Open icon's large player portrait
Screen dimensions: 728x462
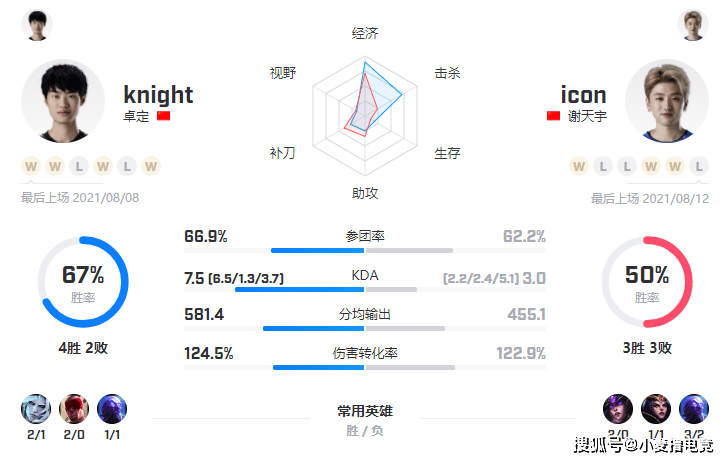667,101
